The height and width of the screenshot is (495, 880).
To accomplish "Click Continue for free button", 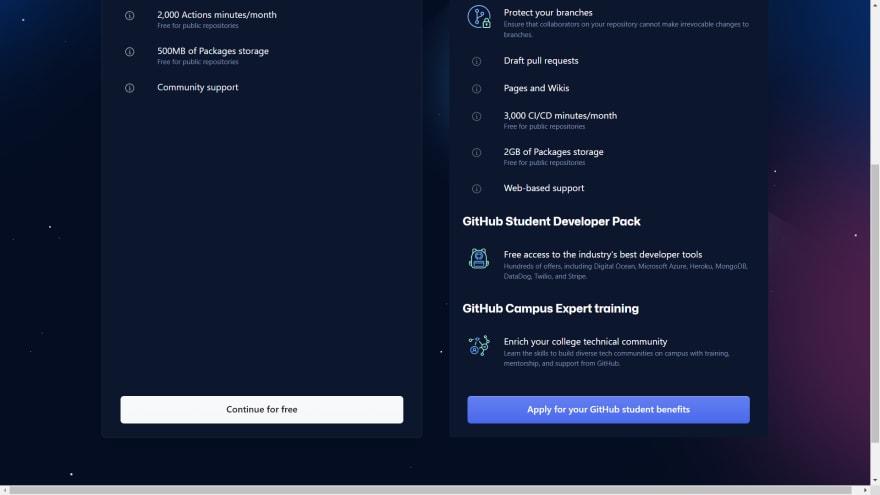I will [x=262, y=410].
